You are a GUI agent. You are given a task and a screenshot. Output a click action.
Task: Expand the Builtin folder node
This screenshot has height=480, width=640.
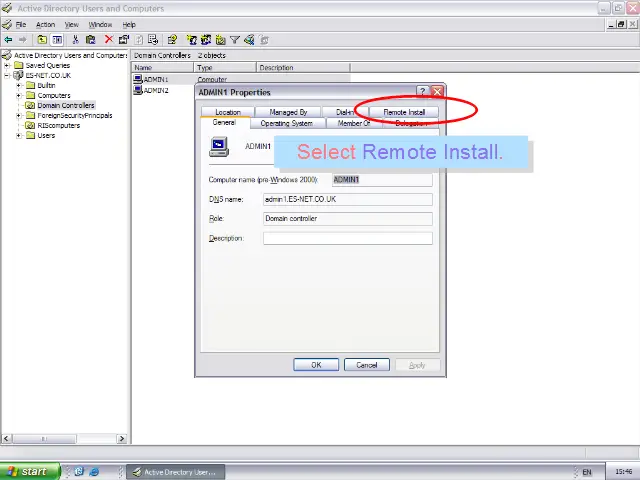coord(18,85)
